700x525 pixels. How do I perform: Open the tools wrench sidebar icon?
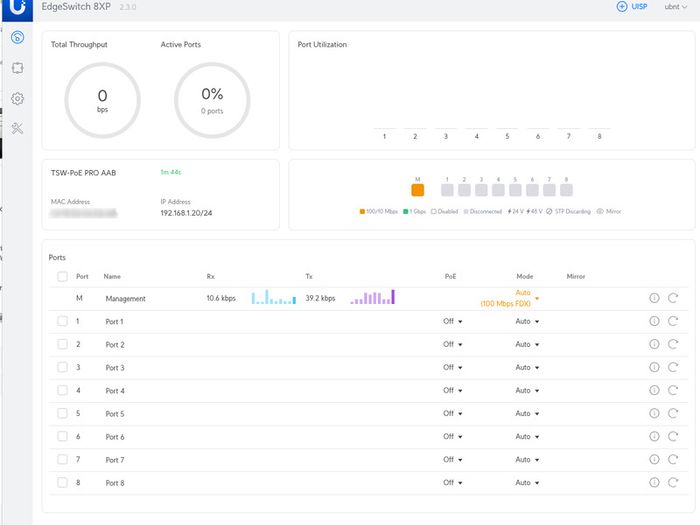17,129
